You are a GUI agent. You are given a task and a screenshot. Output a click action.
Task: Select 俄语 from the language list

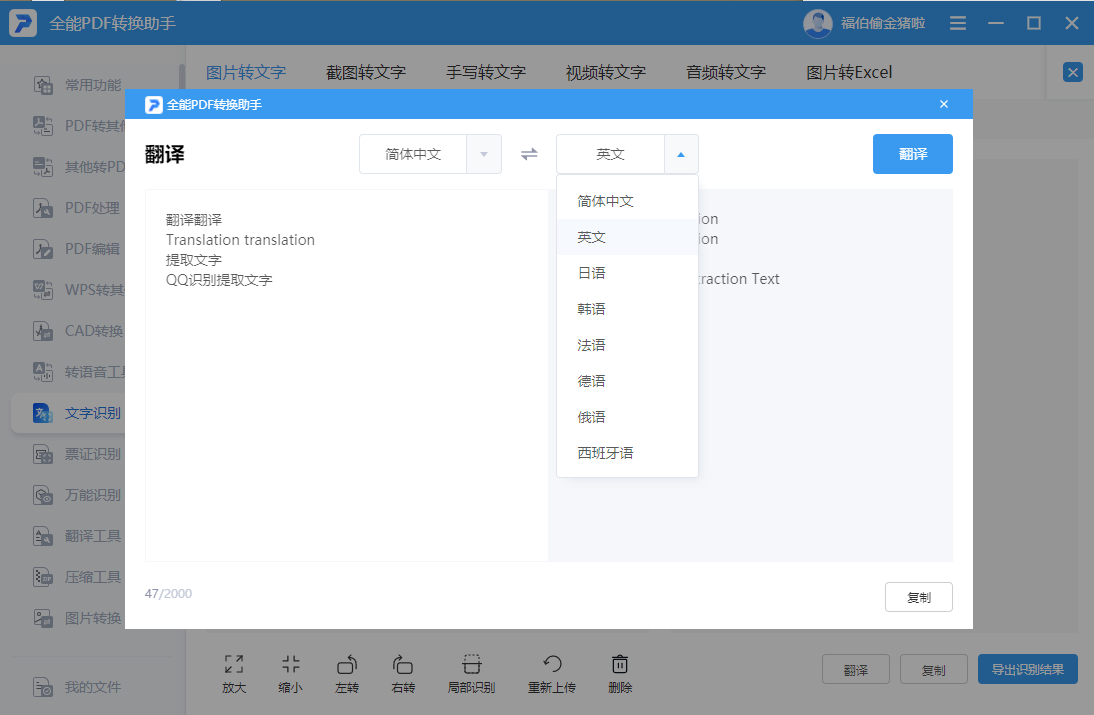click(x=627, y=417)
